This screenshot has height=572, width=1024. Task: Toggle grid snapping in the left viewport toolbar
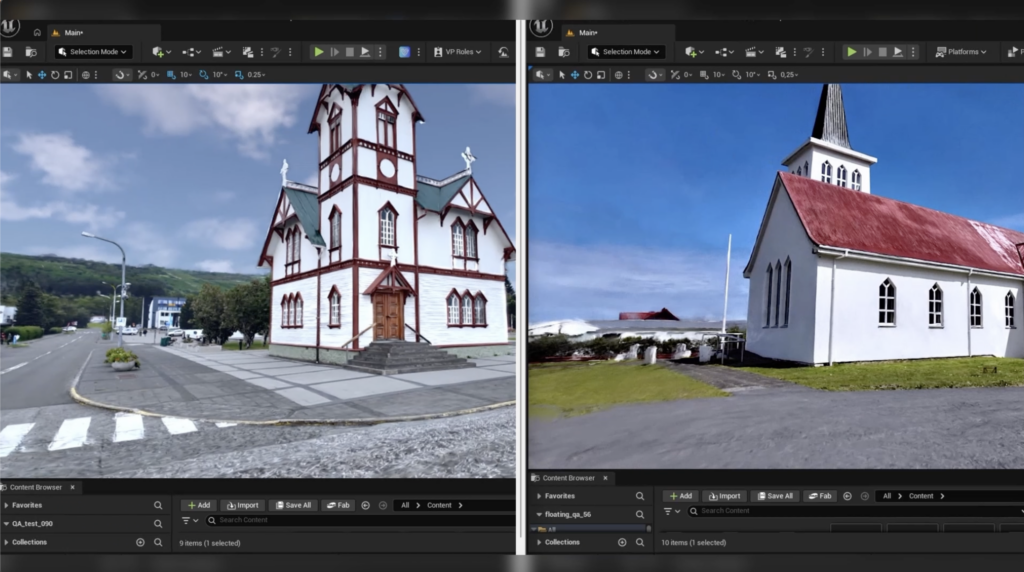(173, 75)
